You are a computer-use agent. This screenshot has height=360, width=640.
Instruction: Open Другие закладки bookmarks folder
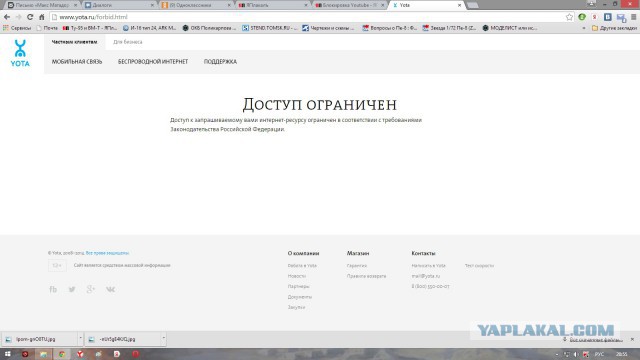pos(614,28)
